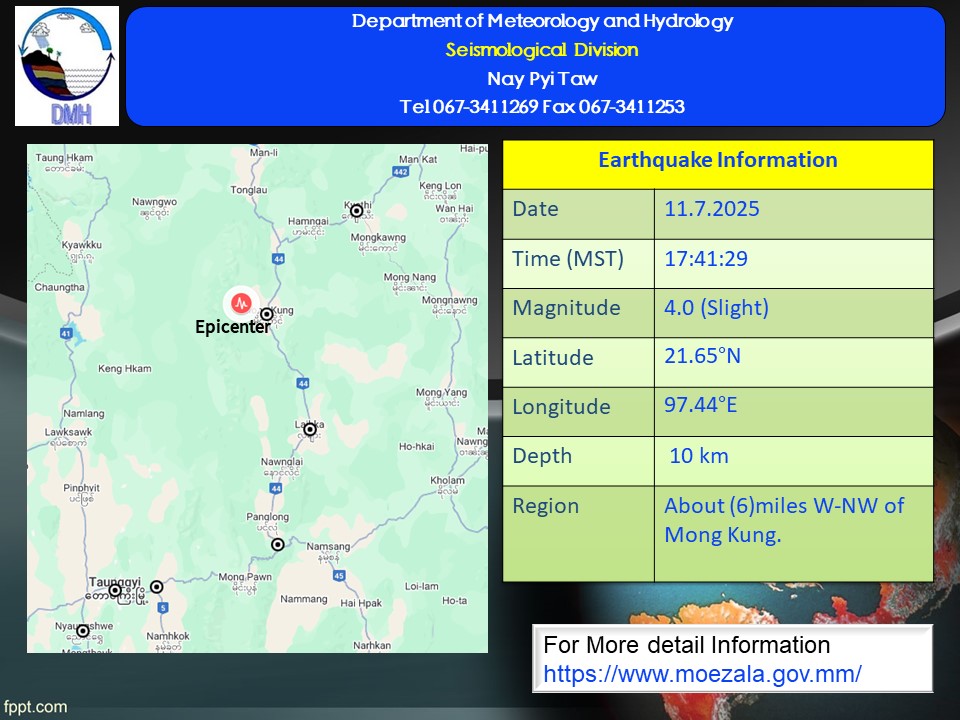The width and height of the screenshot is (960, 720).
Task: Click the route 5 shield near Taunggyi
Action: (162, 608)
